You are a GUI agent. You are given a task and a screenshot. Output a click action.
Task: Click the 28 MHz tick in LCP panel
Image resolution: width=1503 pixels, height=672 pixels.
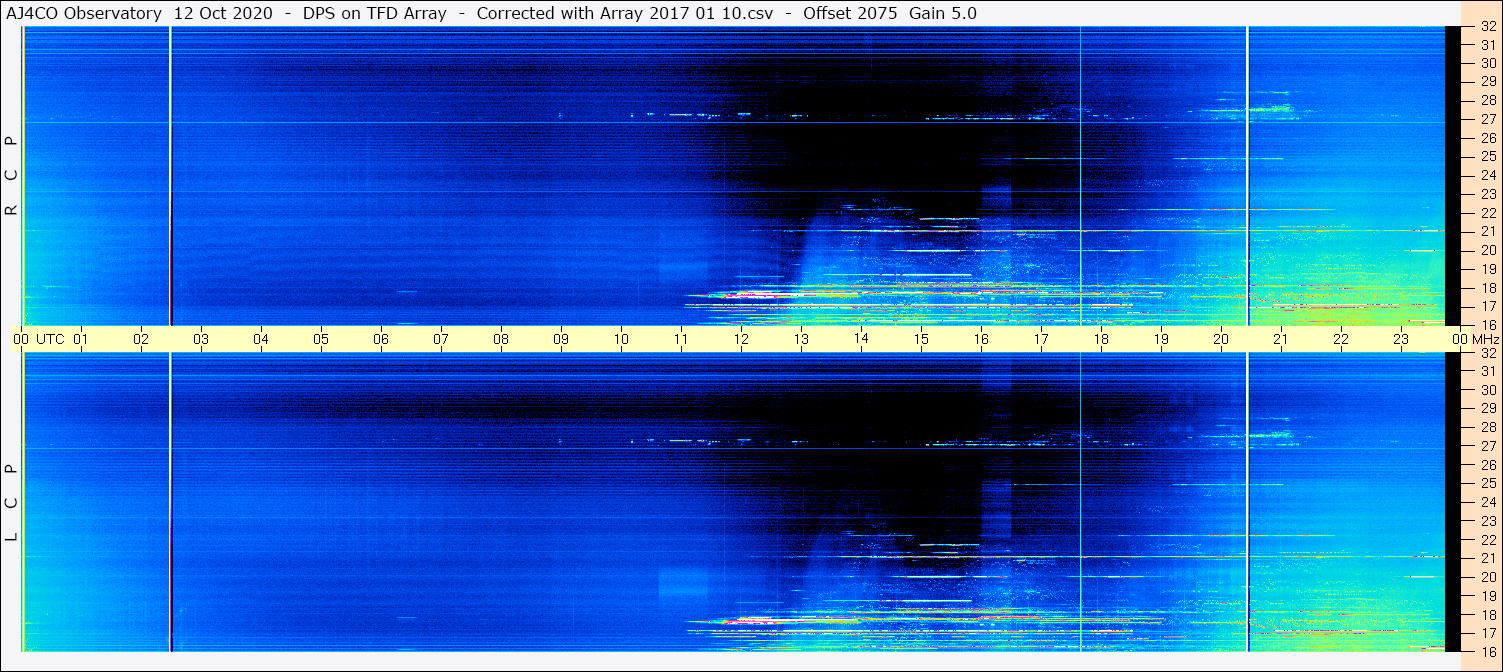(1487, 427)
